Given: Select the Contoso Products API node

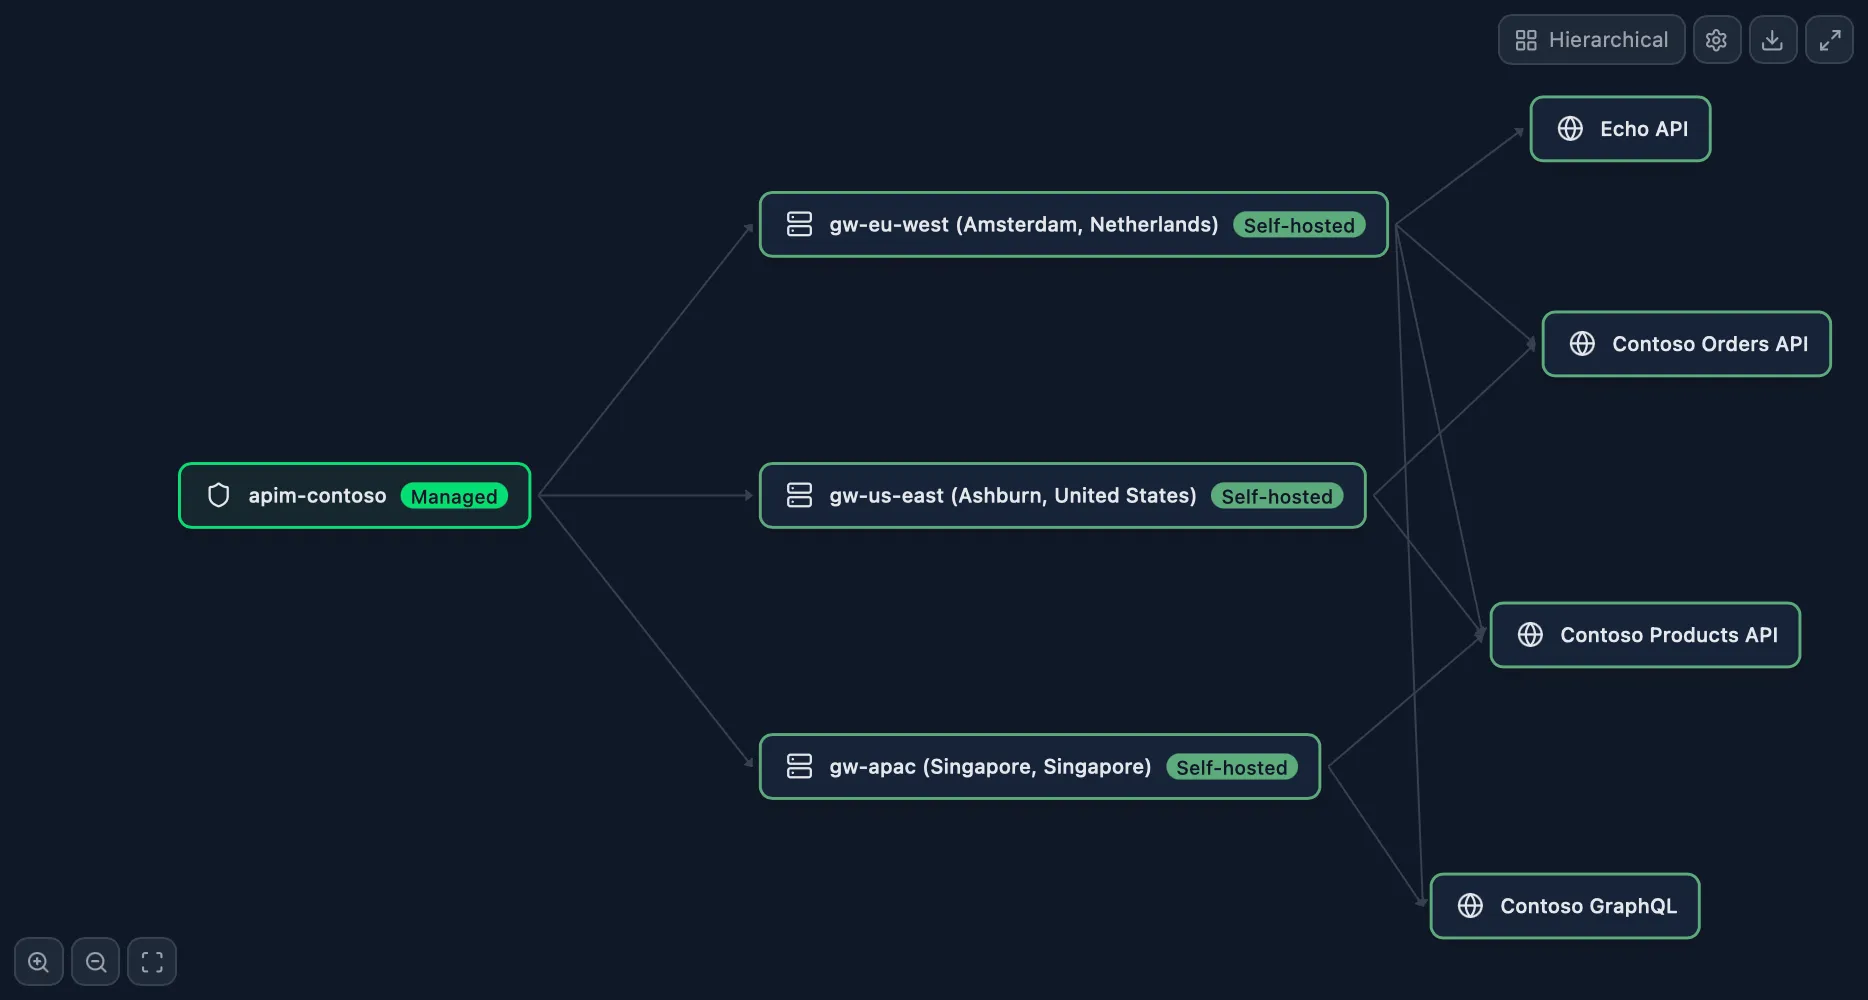Looking at the screenshot, I should point(1644,634).
